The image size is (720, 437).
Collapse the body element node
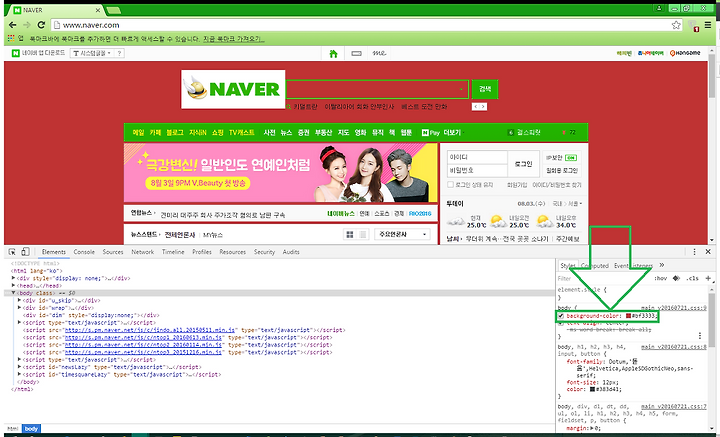[x=13, y=293]
